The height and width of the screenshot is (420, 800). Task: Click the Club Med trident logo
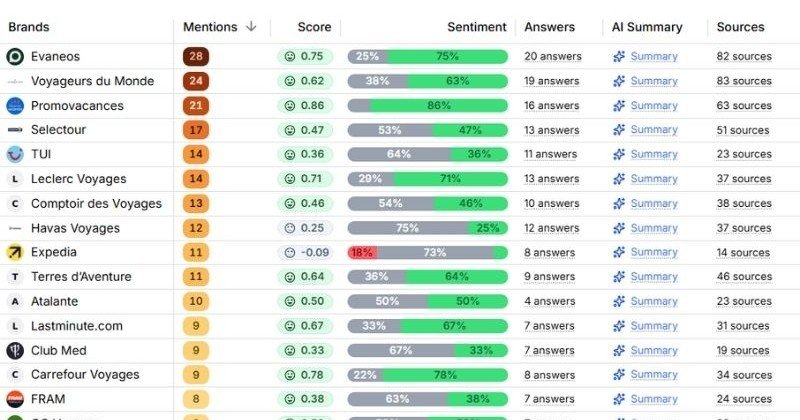pyautogui.click(x=15, y=350)
